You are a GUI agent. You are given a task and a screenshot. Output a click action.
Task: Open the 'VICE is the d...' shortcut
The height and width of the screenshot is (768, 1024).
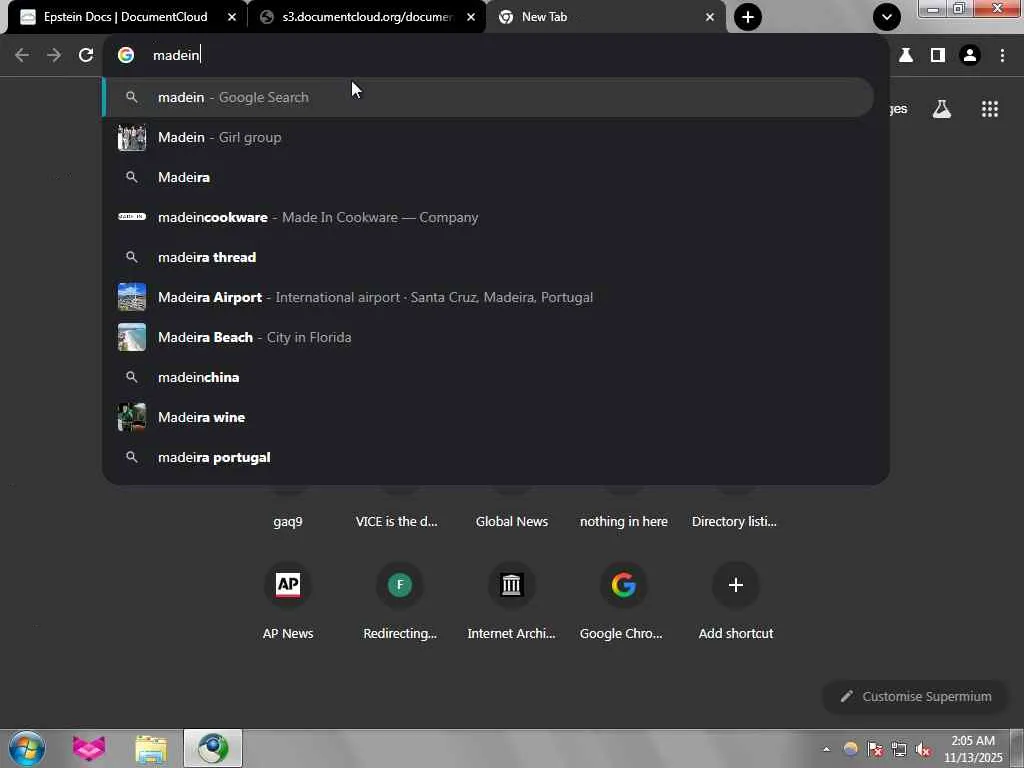click(x=396, y=521)
